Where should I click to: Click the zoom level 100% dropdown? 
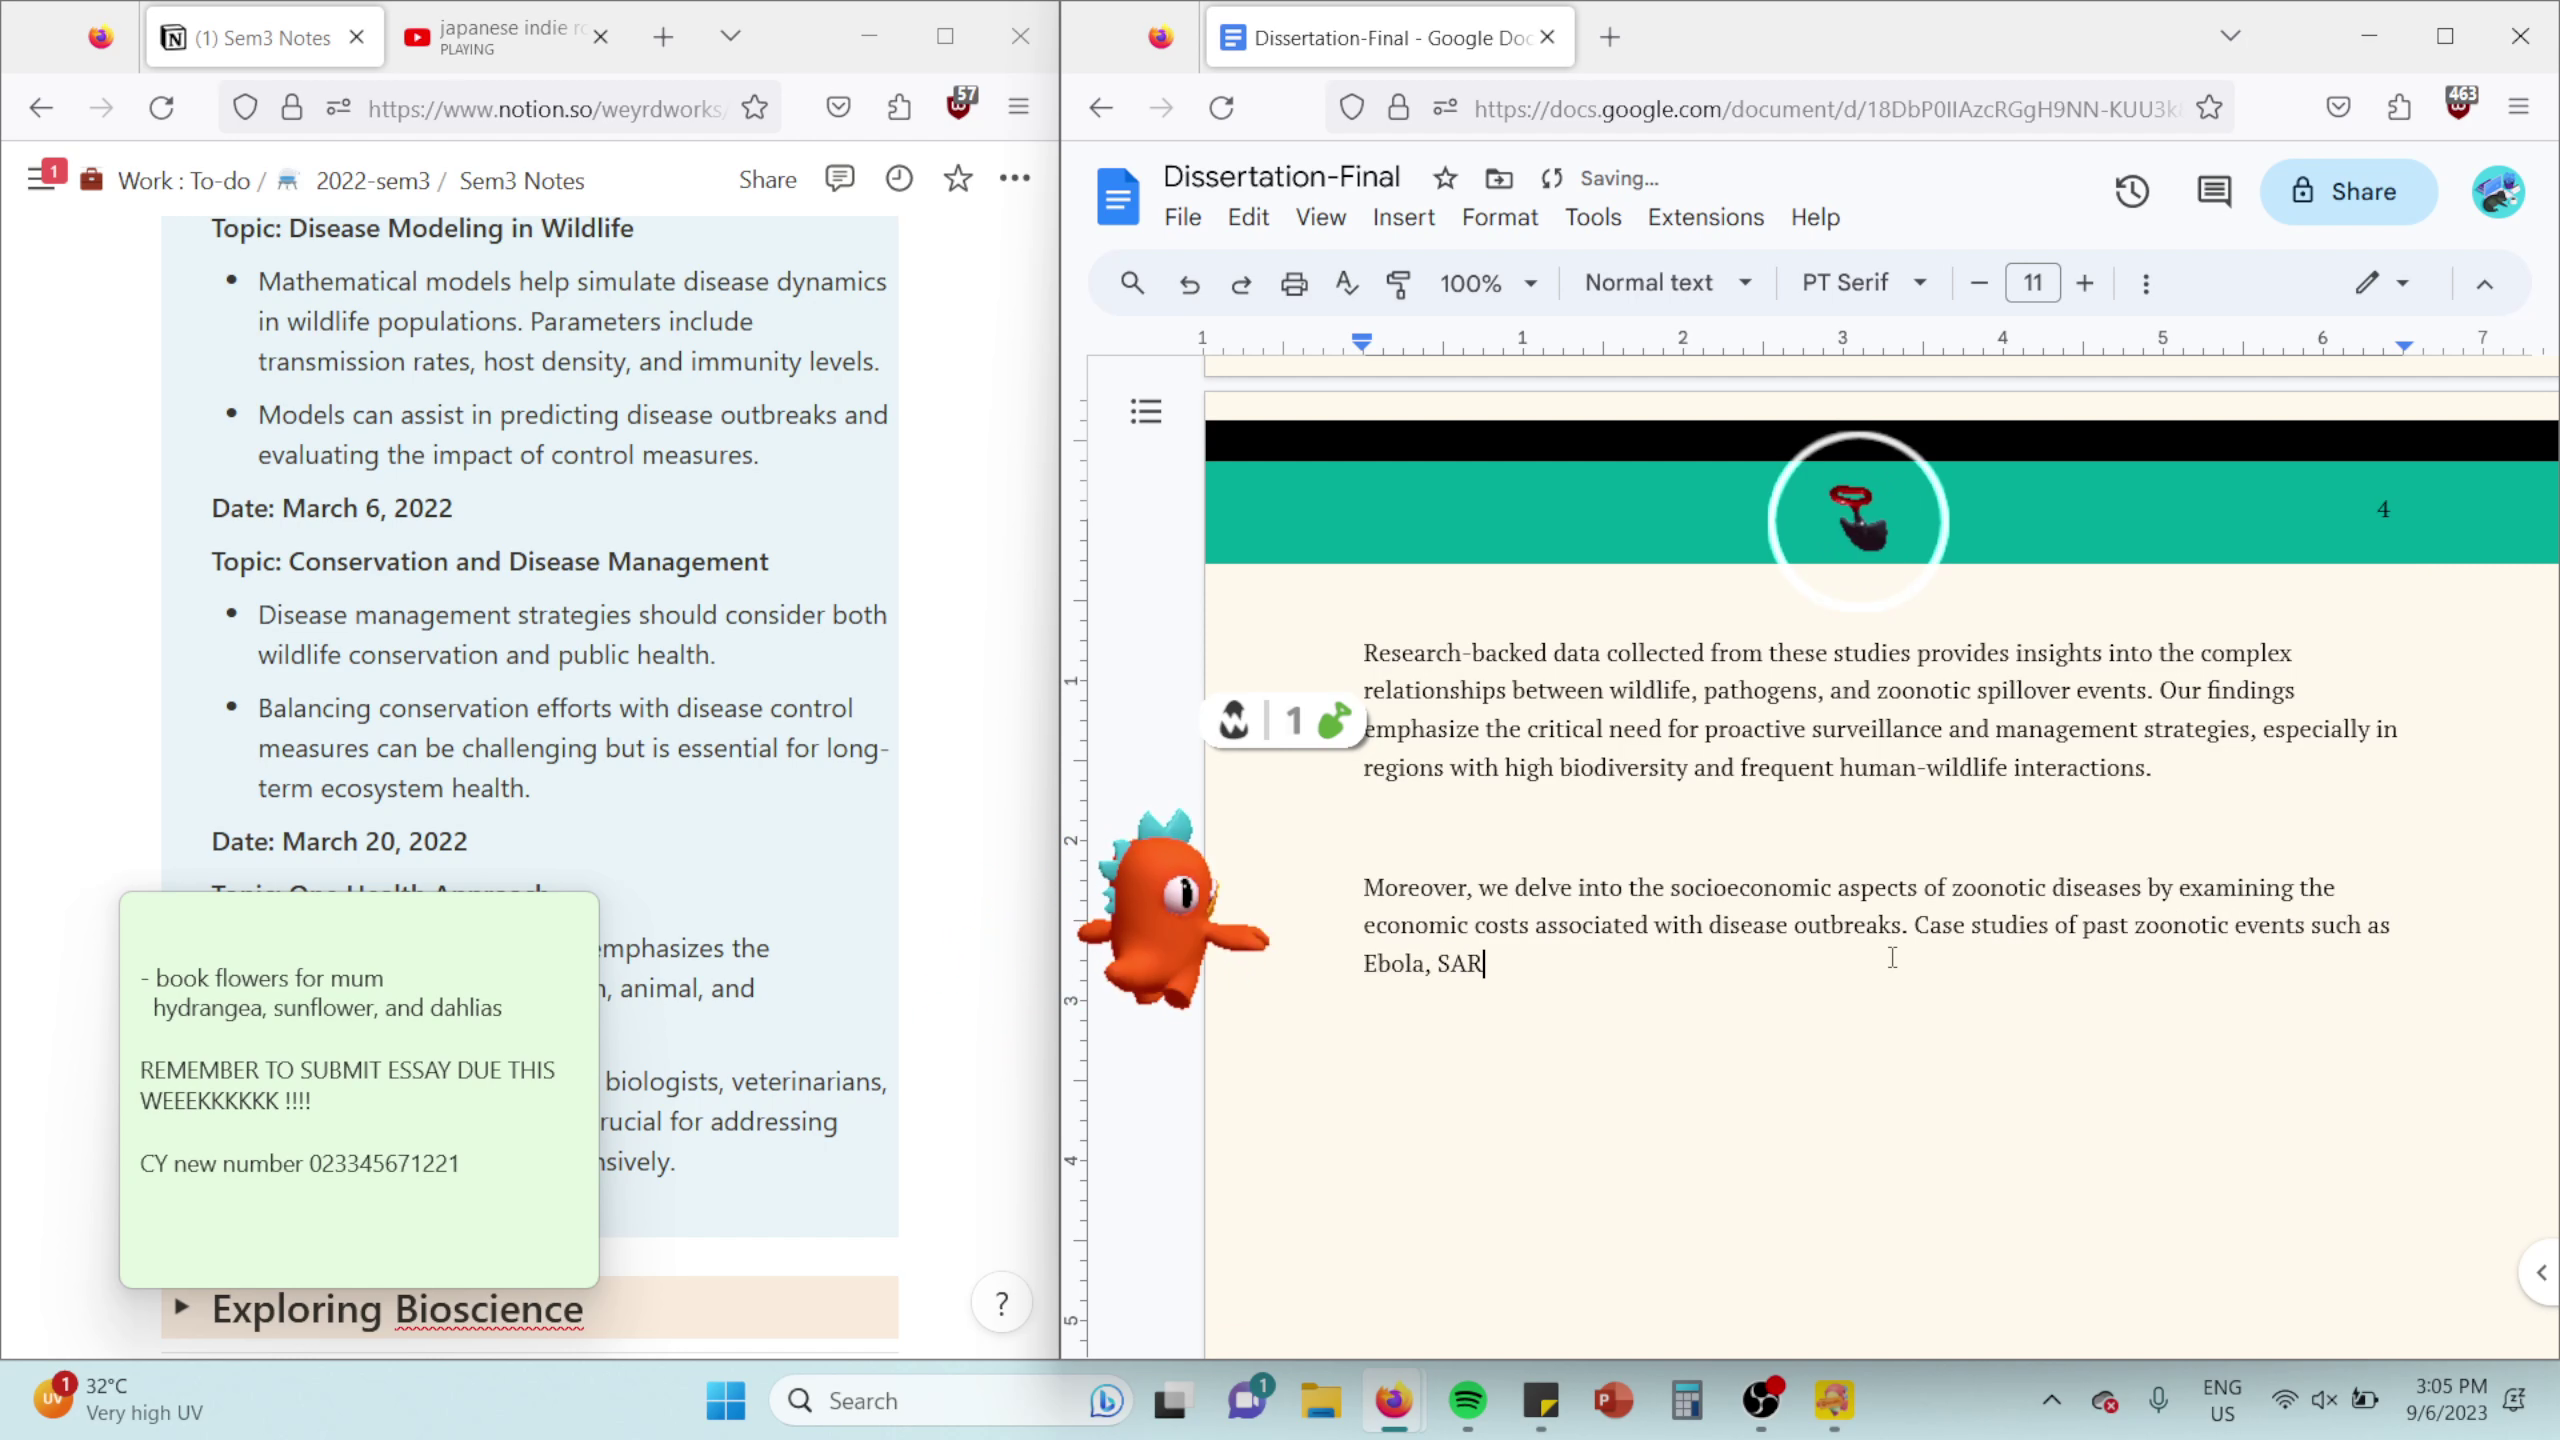(x=1493, y=283)
